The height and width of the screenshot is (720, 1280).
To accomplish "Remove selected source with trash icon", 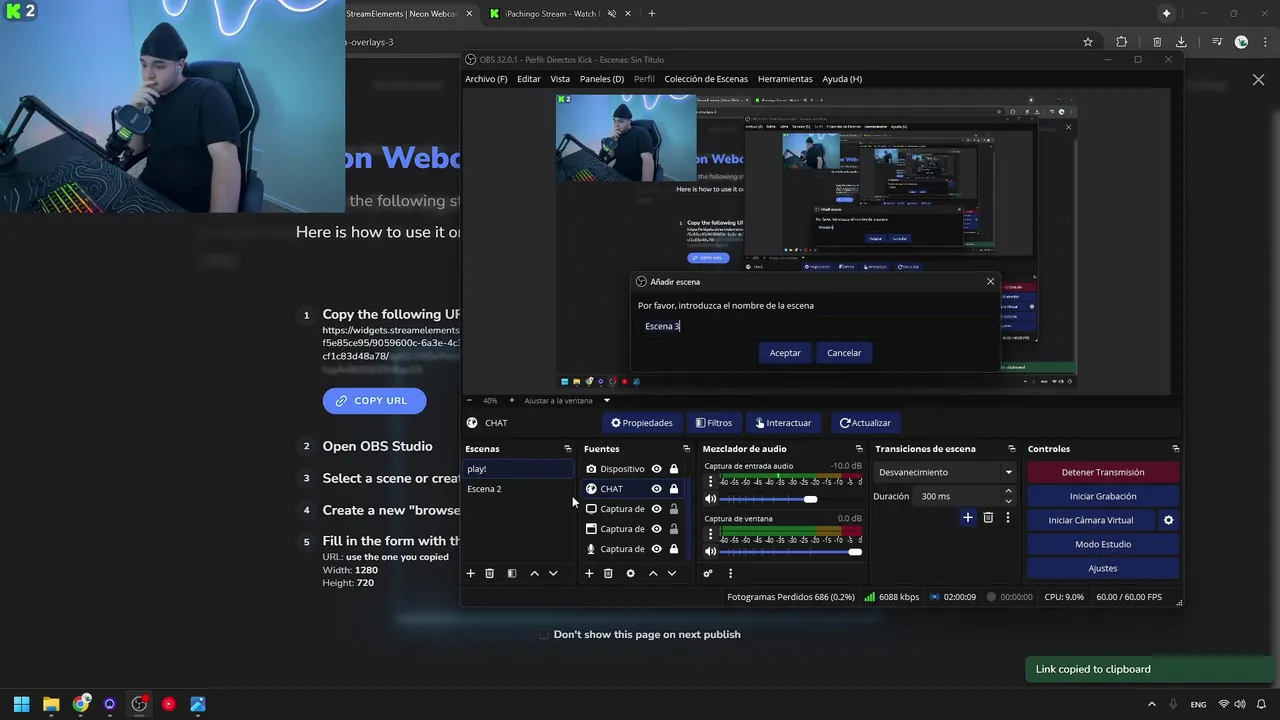I will pyautogui.click(x=608, y=573).
